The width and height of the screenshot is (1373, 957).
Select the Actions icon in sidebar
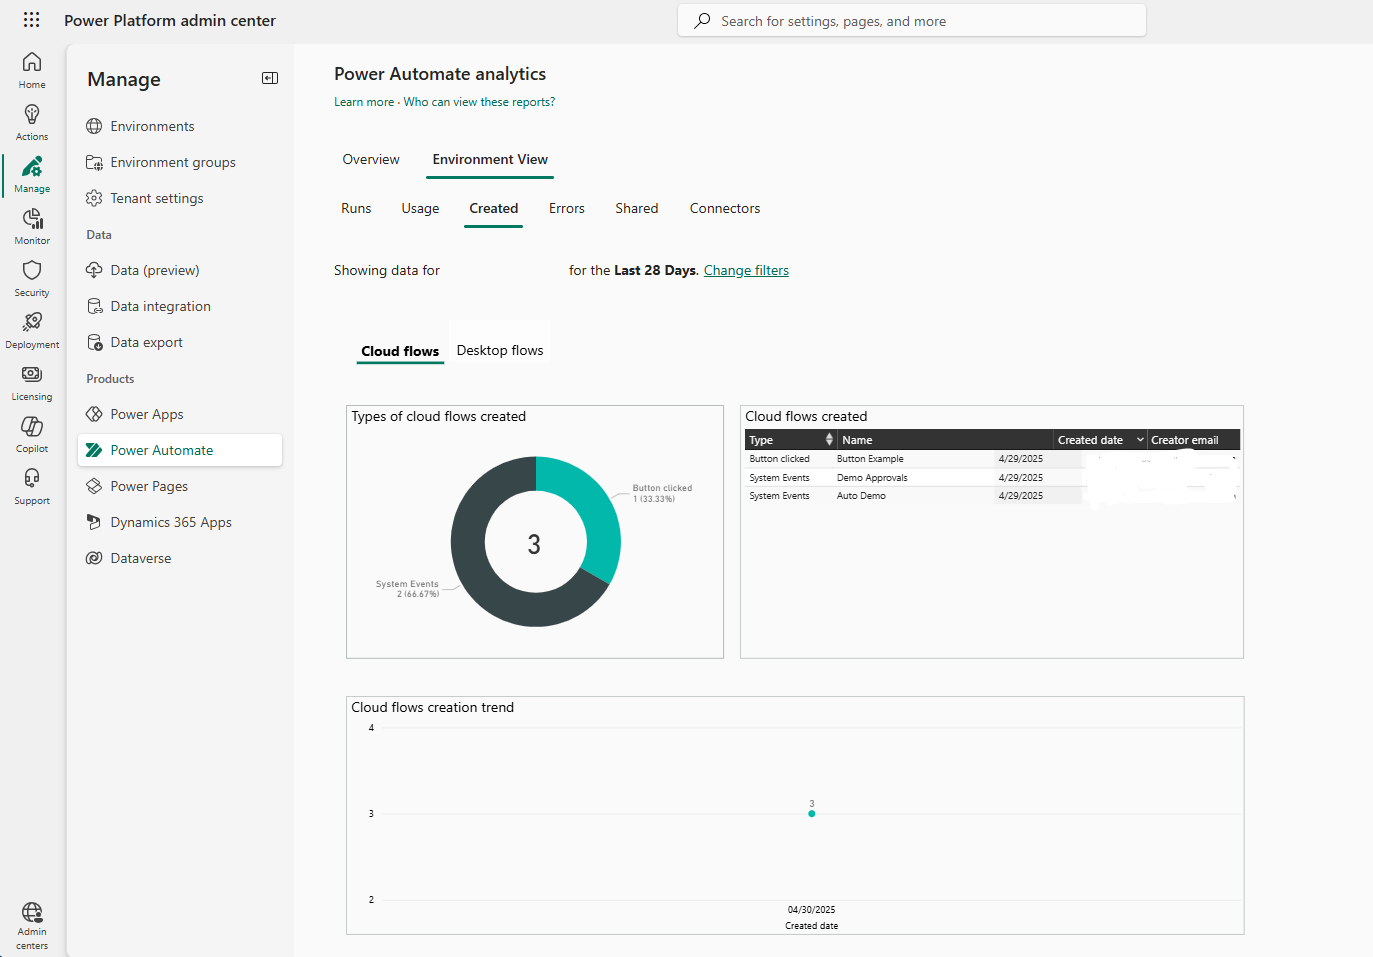pos(31,120)
